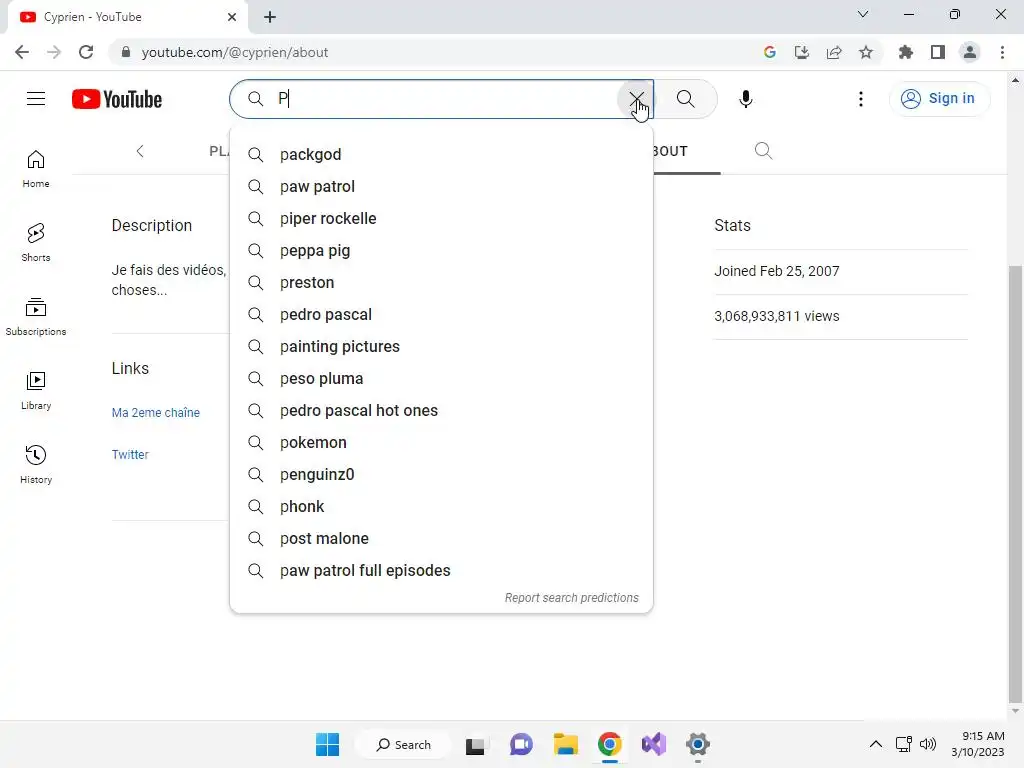Choose 'peso pluma' search suggestion
This screenshot has height=768, width=1024.
point(441,379)
